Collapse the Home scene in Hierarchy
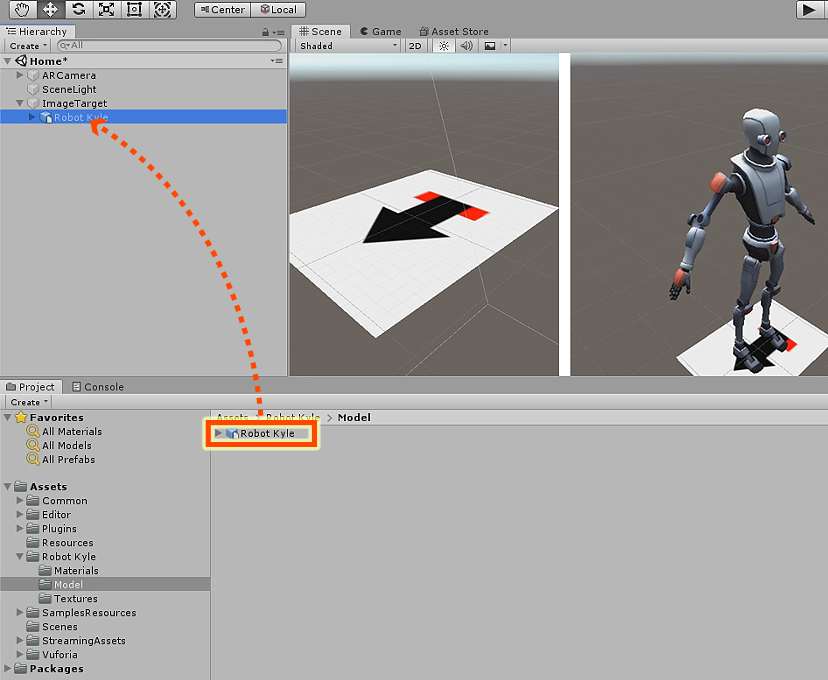Screen dimensions: 828x680 click(x=7, y=61)
